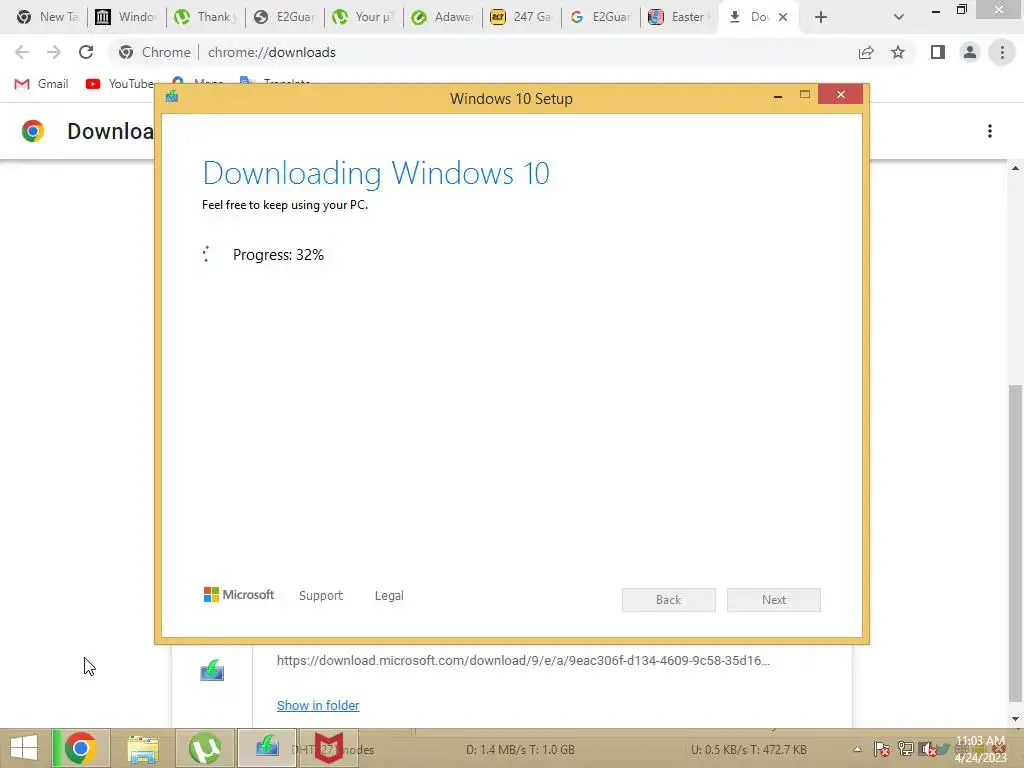The image size is (1024, 768).
Task: Open Chrome's side panel
Action: click(938, 52)
